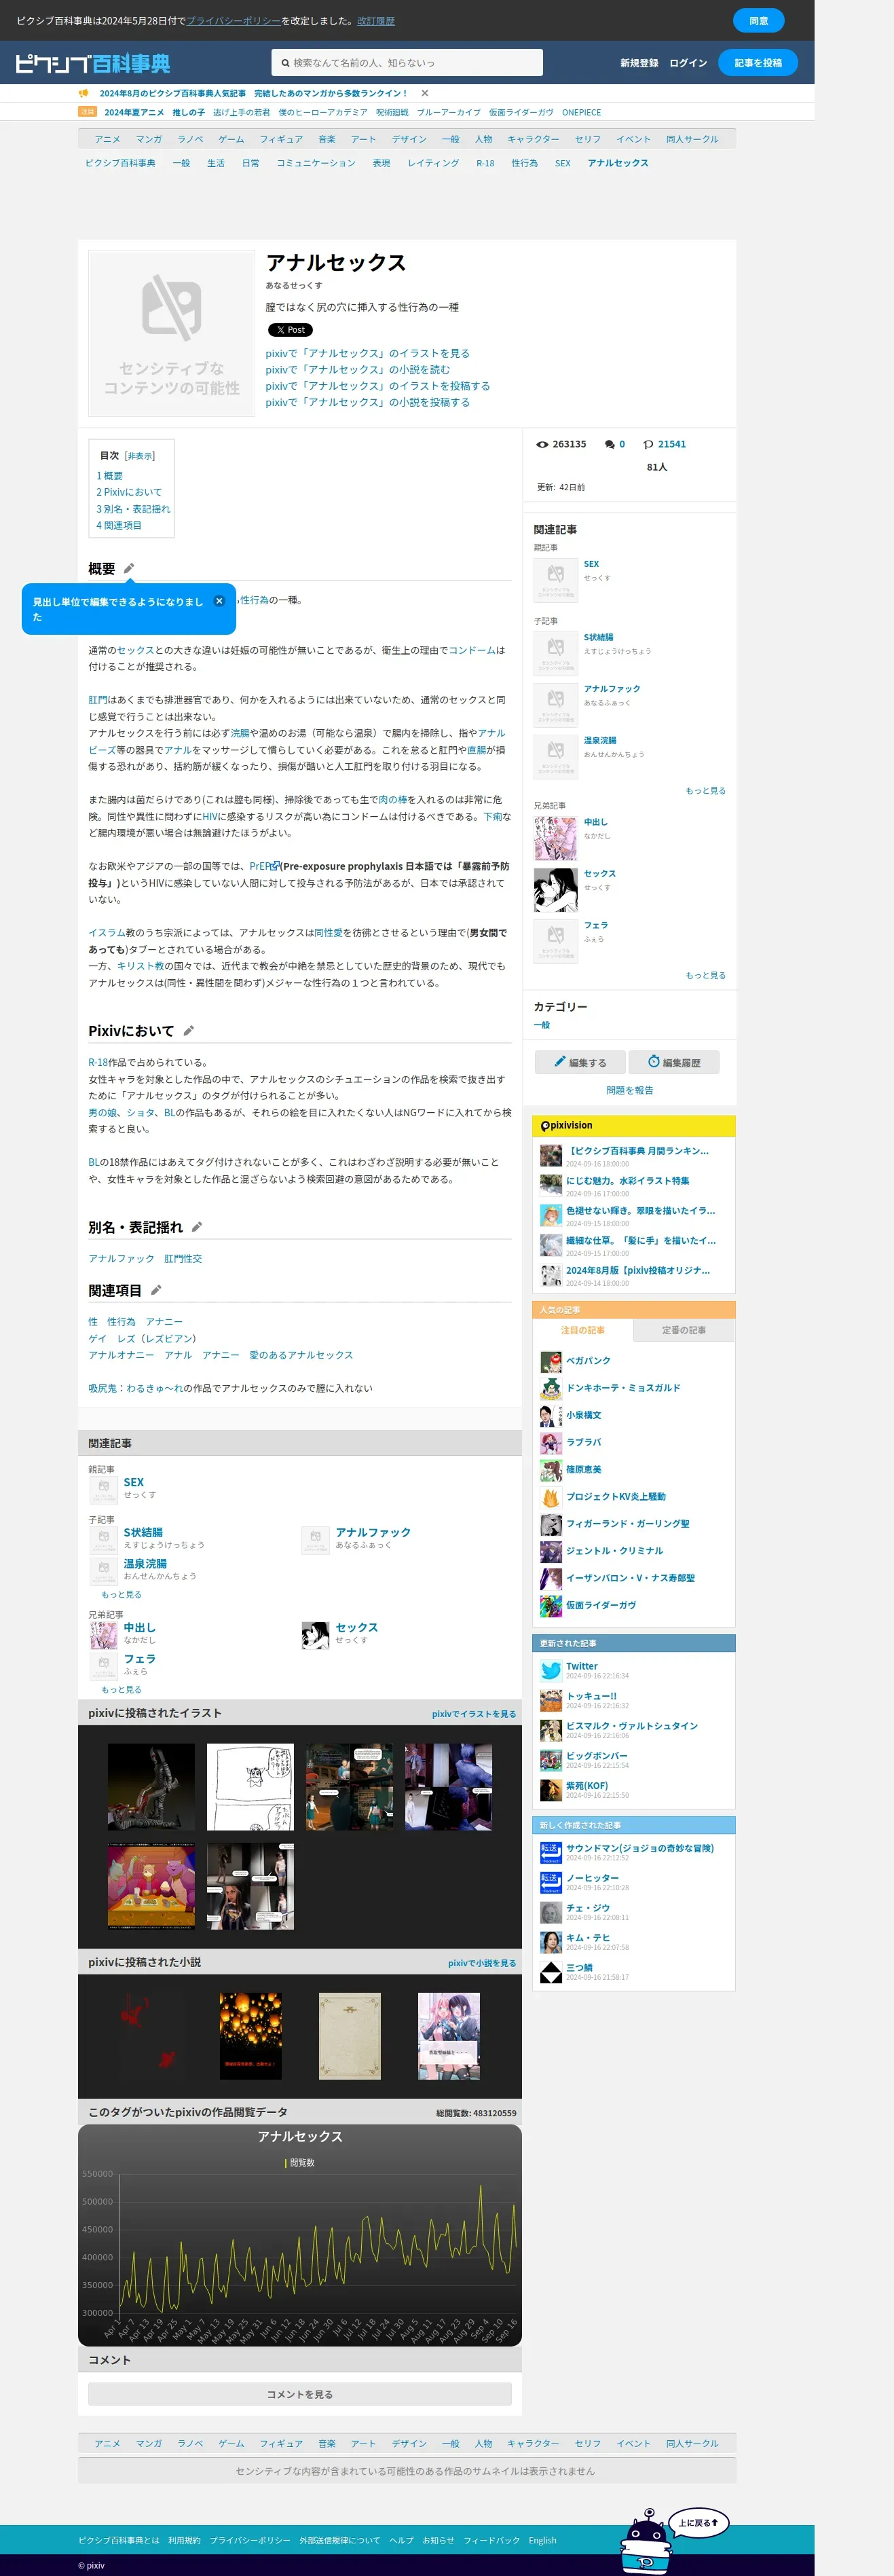
Task: Click the プロジェクトKV炎上騒動 flame icon
Action: pyautogui.click(x=551, y=1497)
